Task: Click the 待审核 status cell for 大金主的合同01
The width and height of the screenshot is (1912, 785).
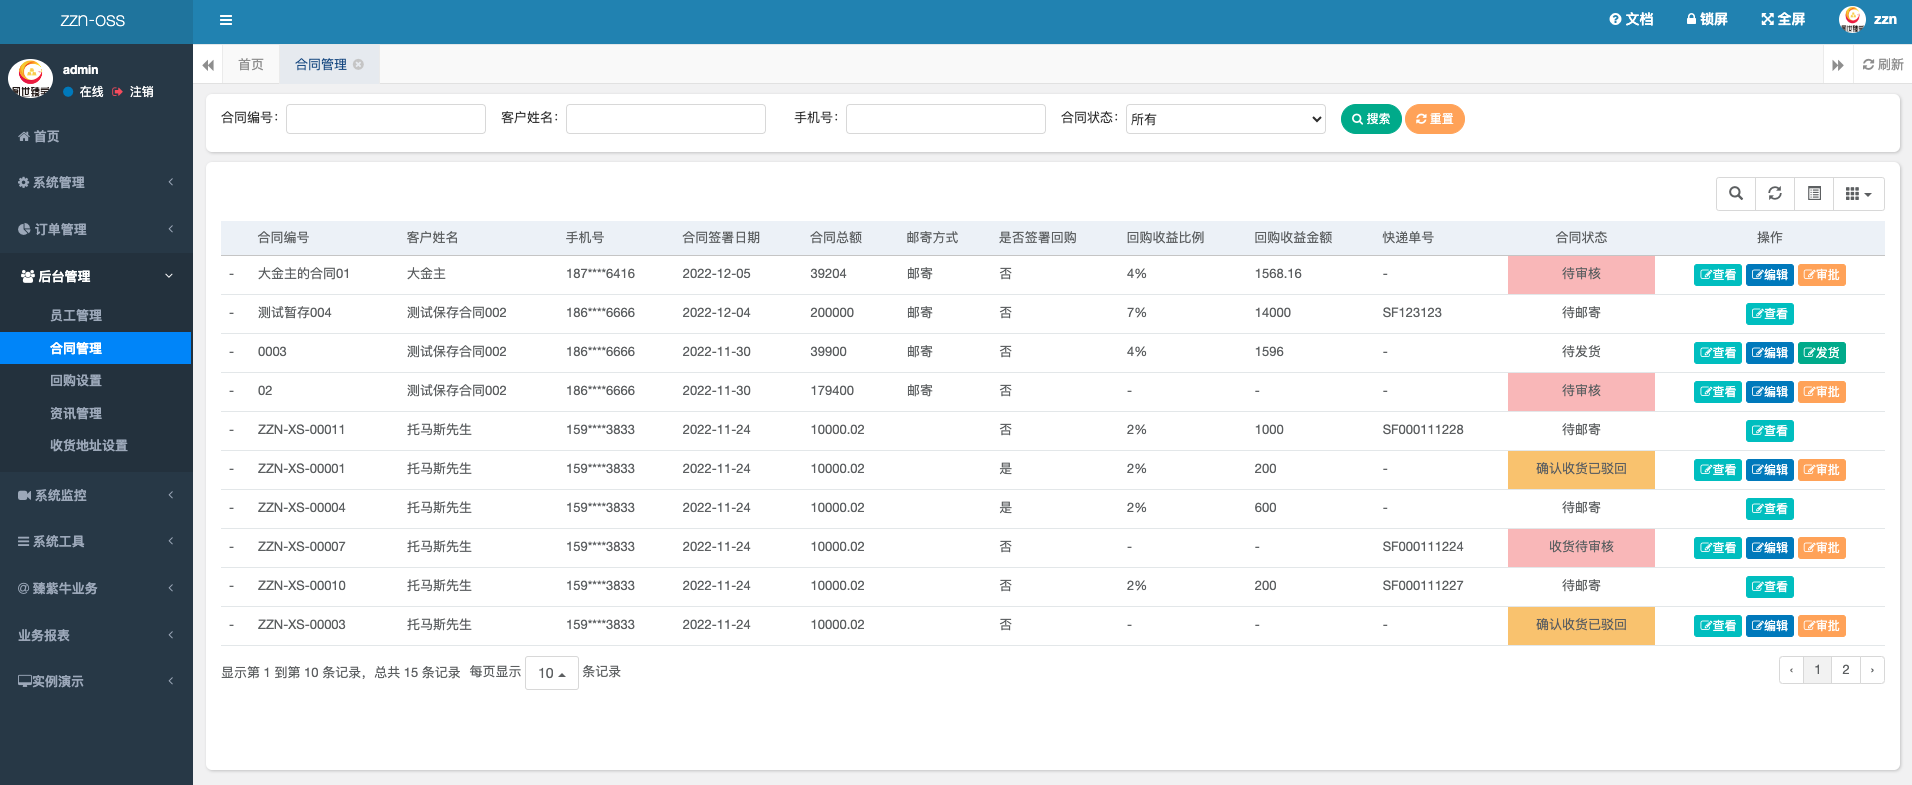Action: (x=1581, y=274)
